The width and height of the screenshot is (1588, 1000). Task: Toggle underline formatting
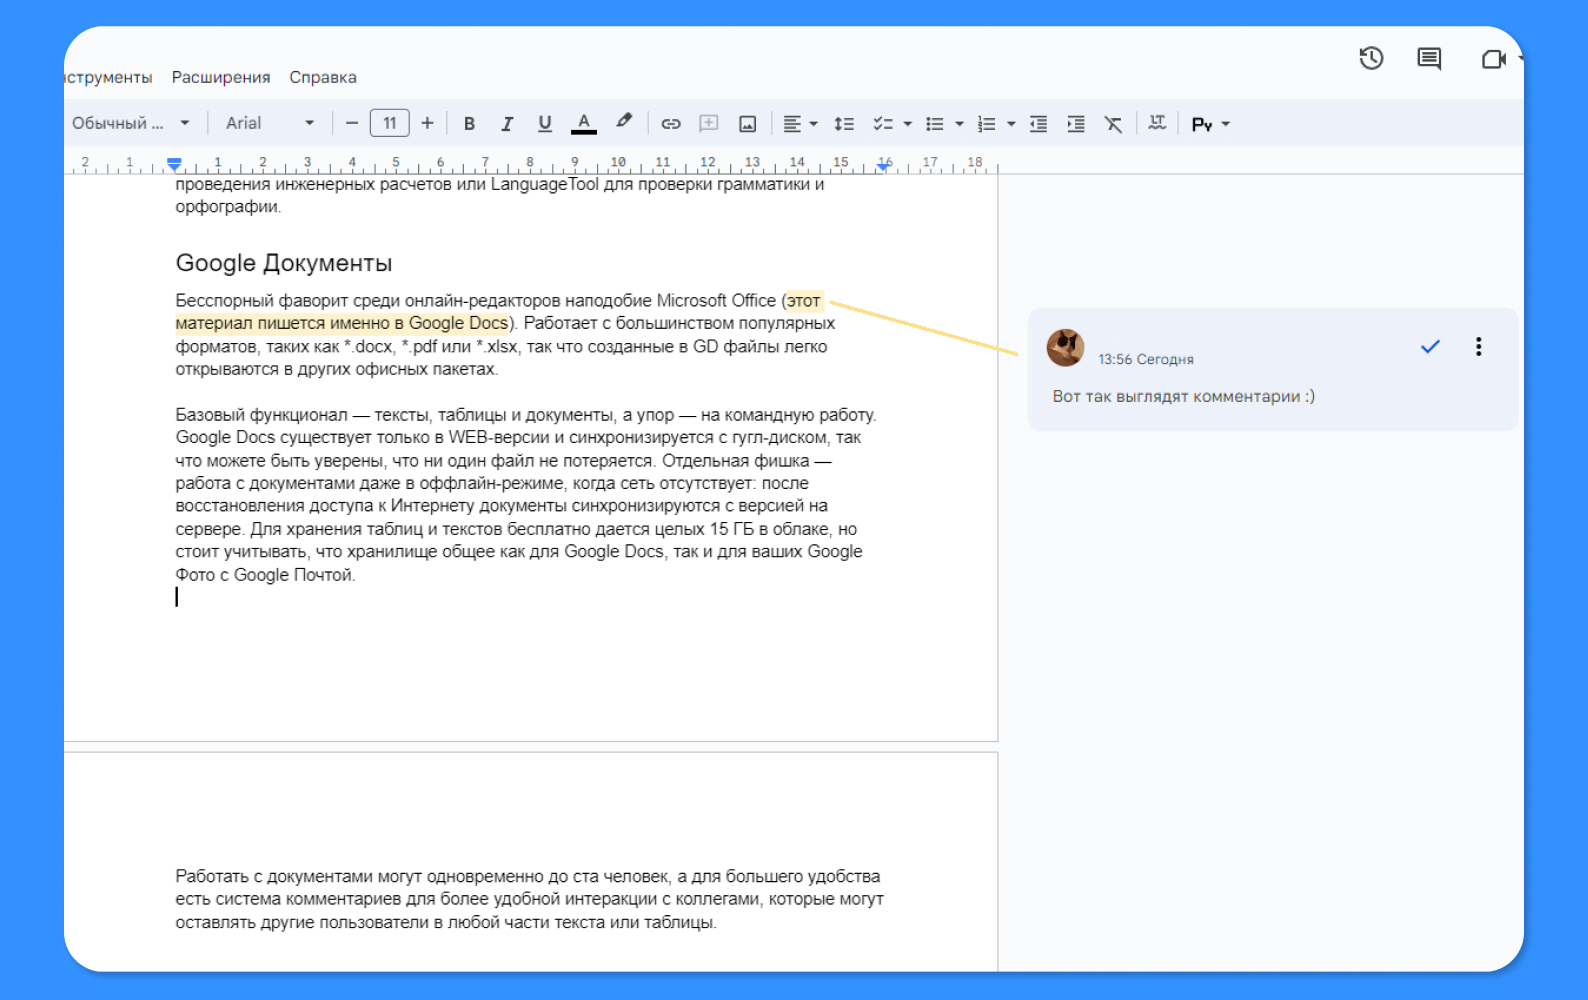coord(545,124)
